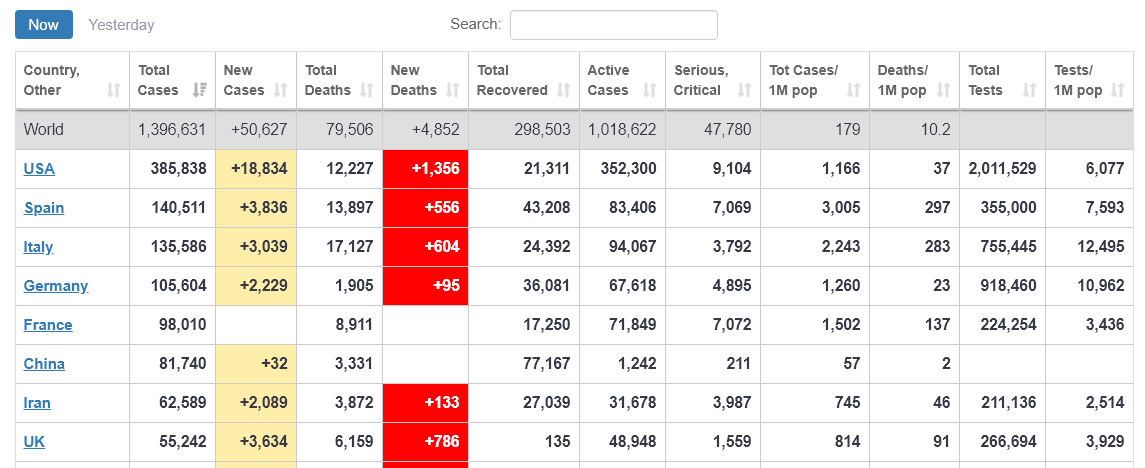
Task: Click USA tests per million 6,077
Action: pos(1104,169)
